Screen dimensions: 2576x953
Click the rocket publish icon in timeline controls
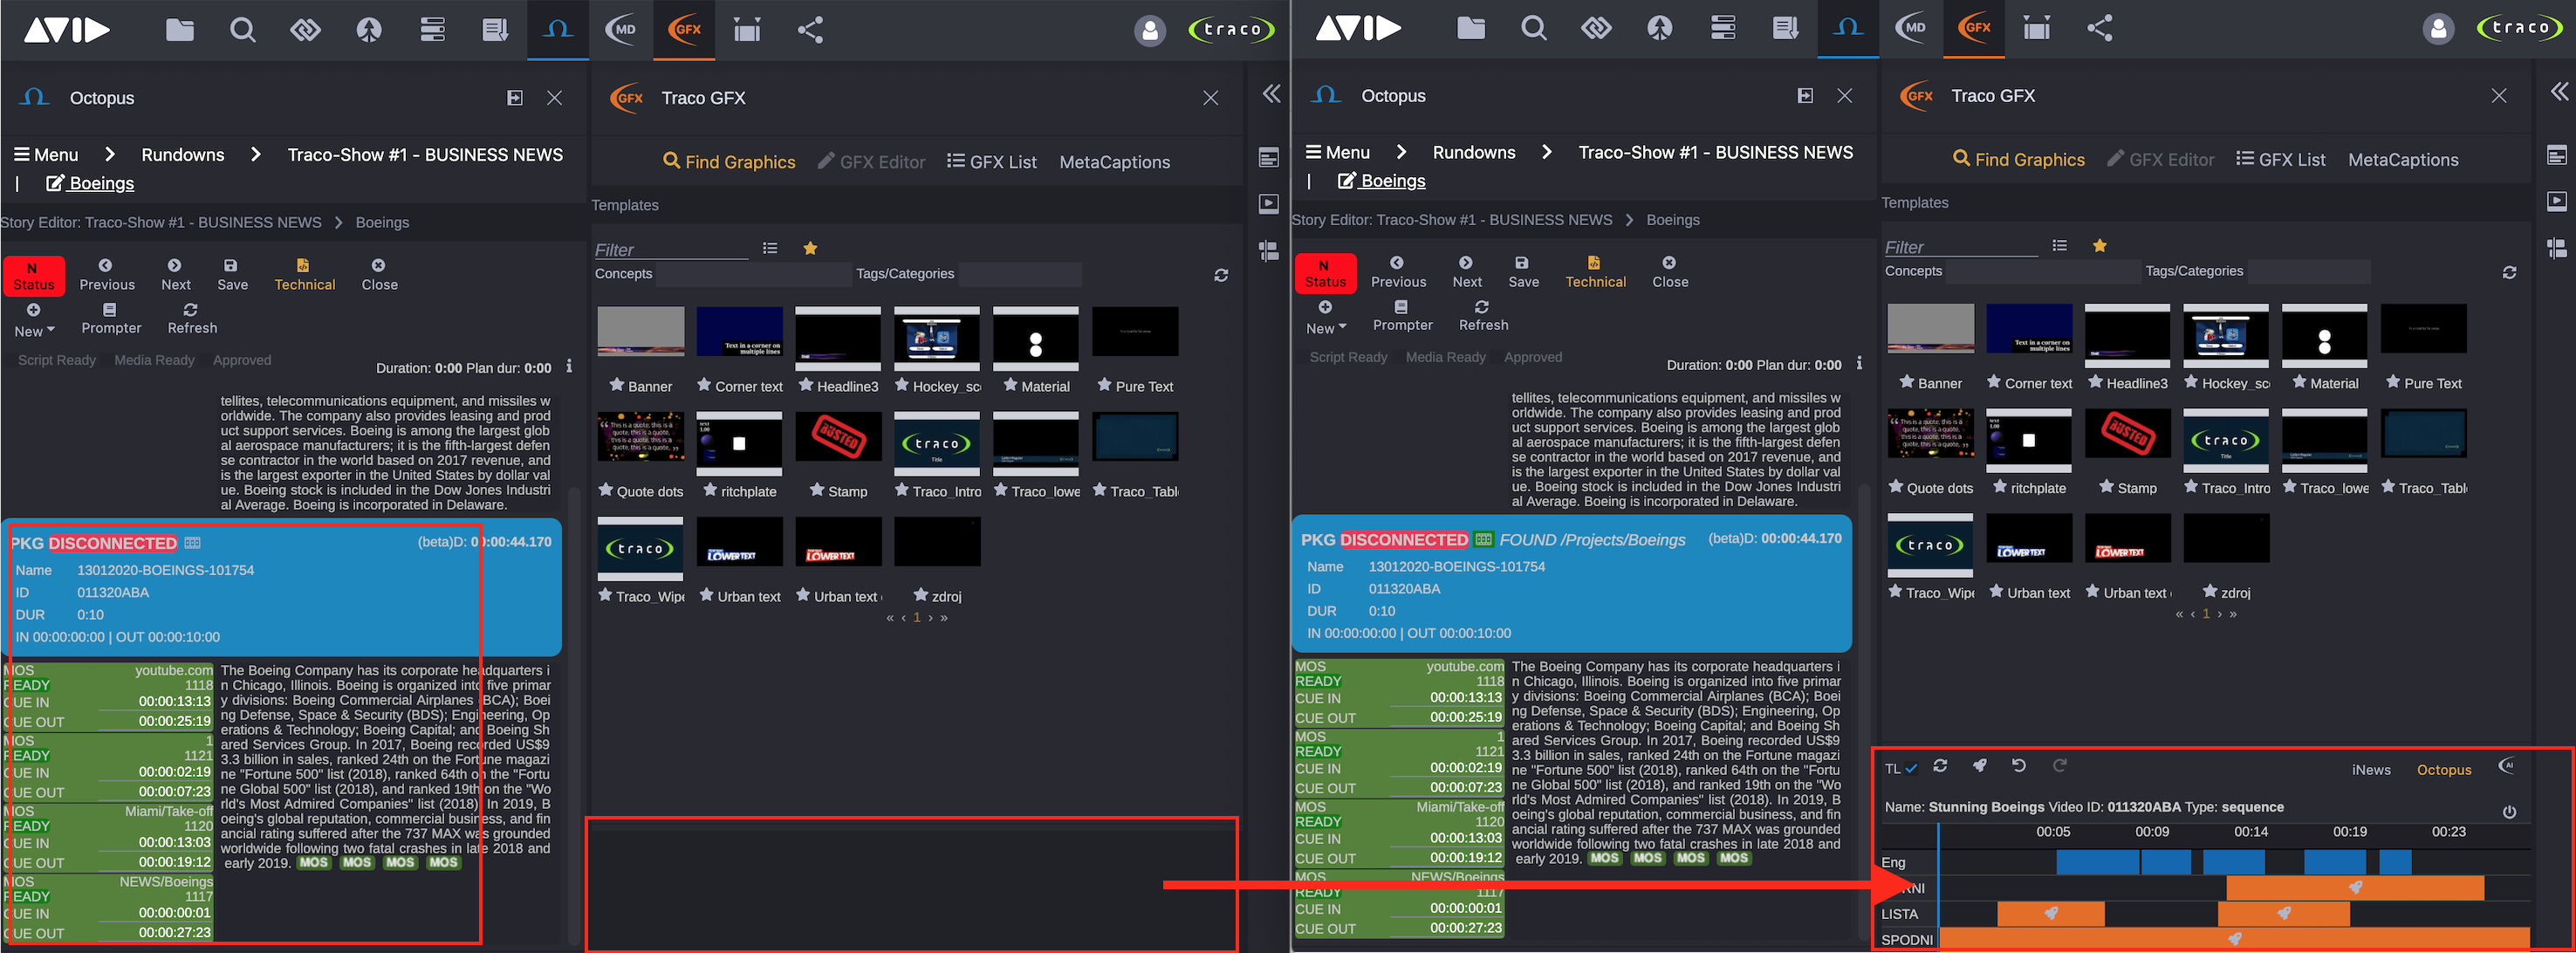tap(1980, 766)
